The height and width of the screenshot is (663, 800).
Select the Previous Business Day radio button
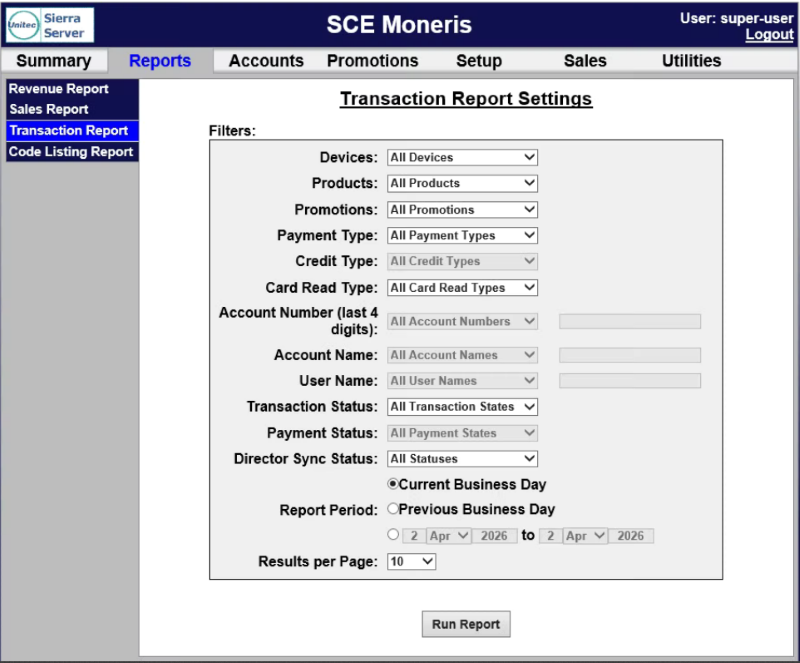coord(393,508)
